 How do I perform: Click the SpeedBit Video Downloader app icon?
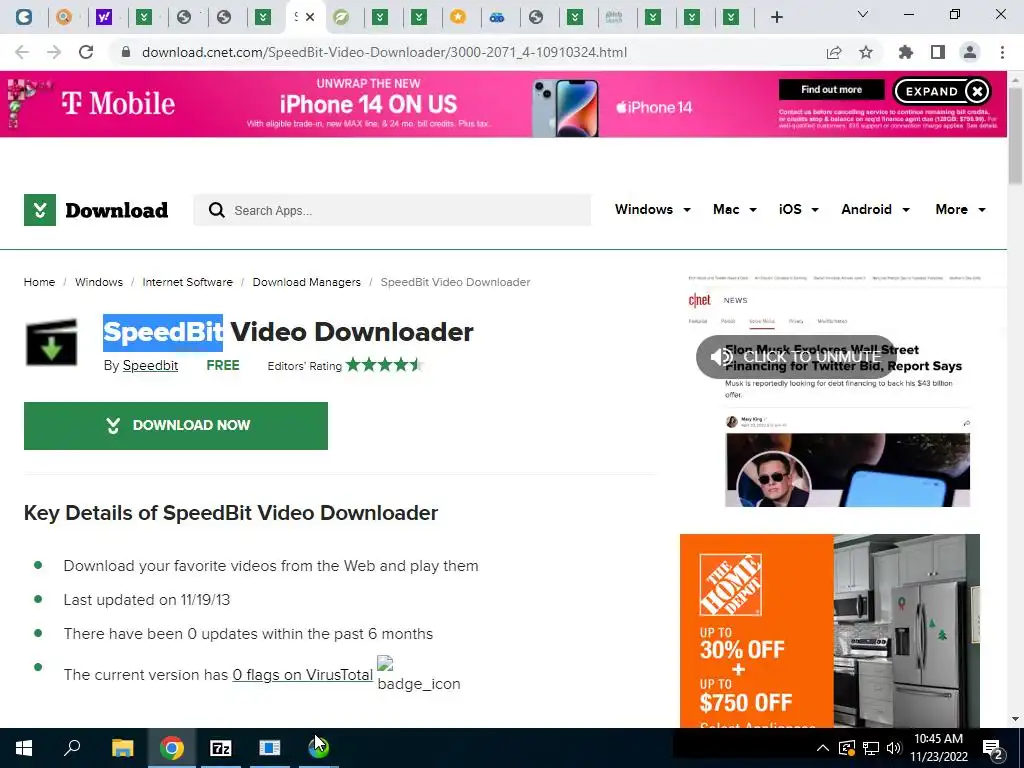52,342
